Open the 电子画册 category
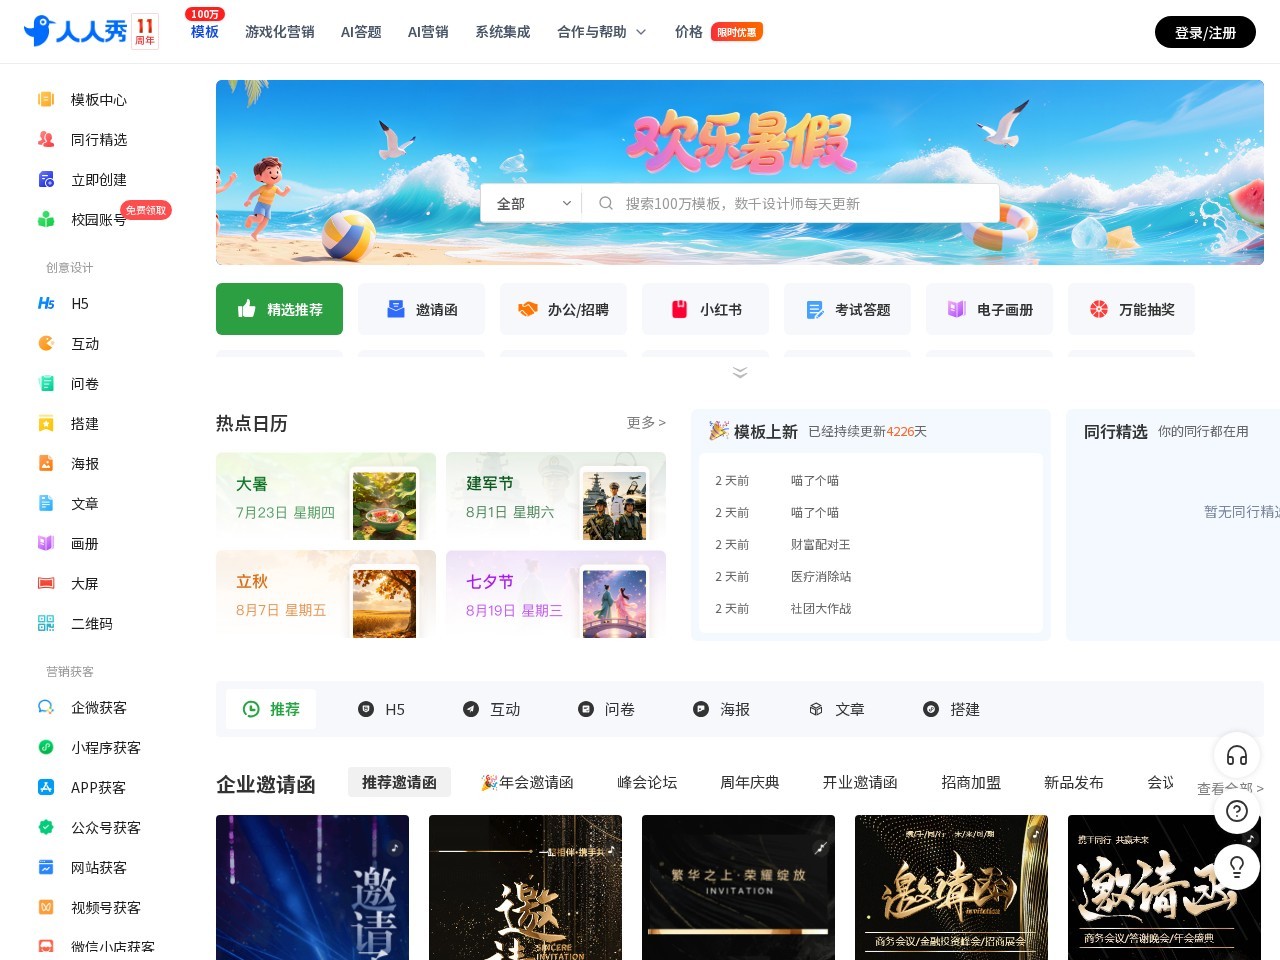Viewport: 1280px width, 960px height. 989,309
